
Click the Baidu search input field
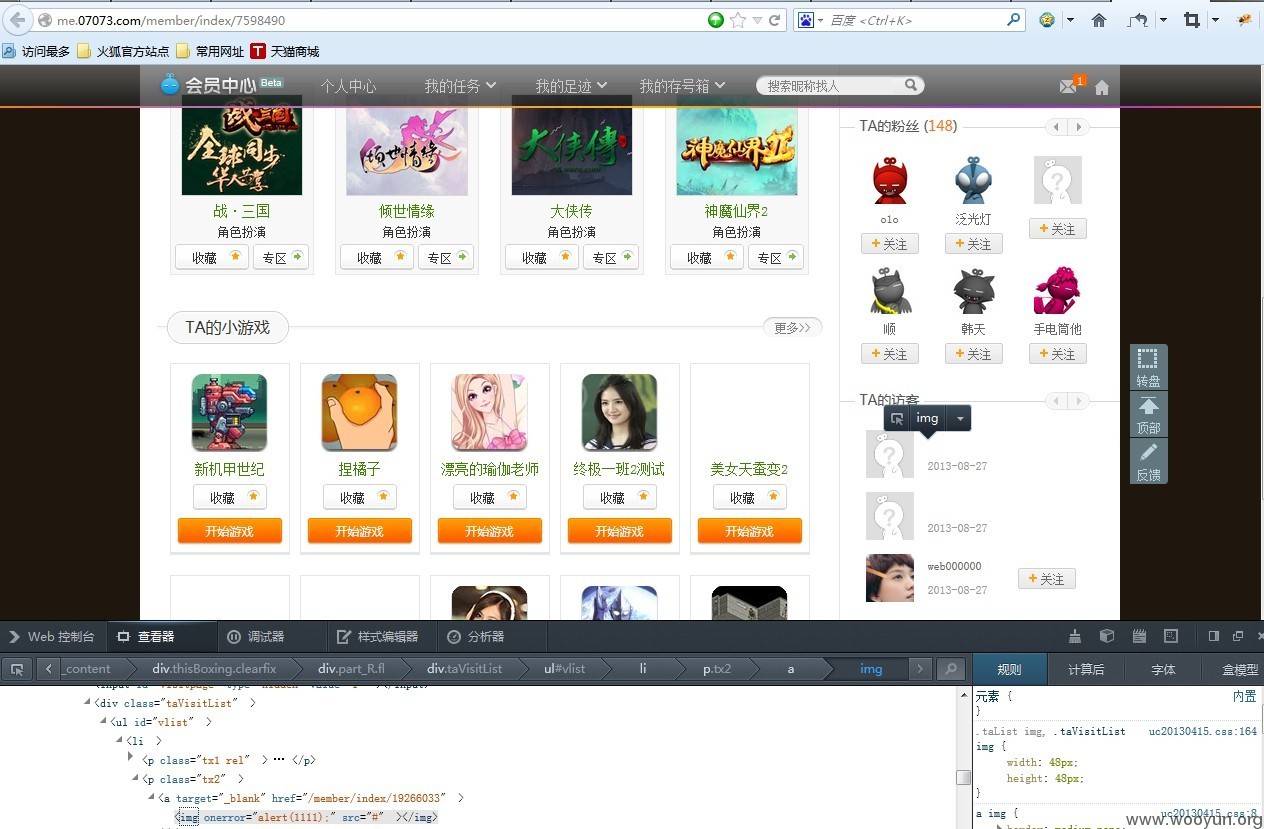click(915, 20)
